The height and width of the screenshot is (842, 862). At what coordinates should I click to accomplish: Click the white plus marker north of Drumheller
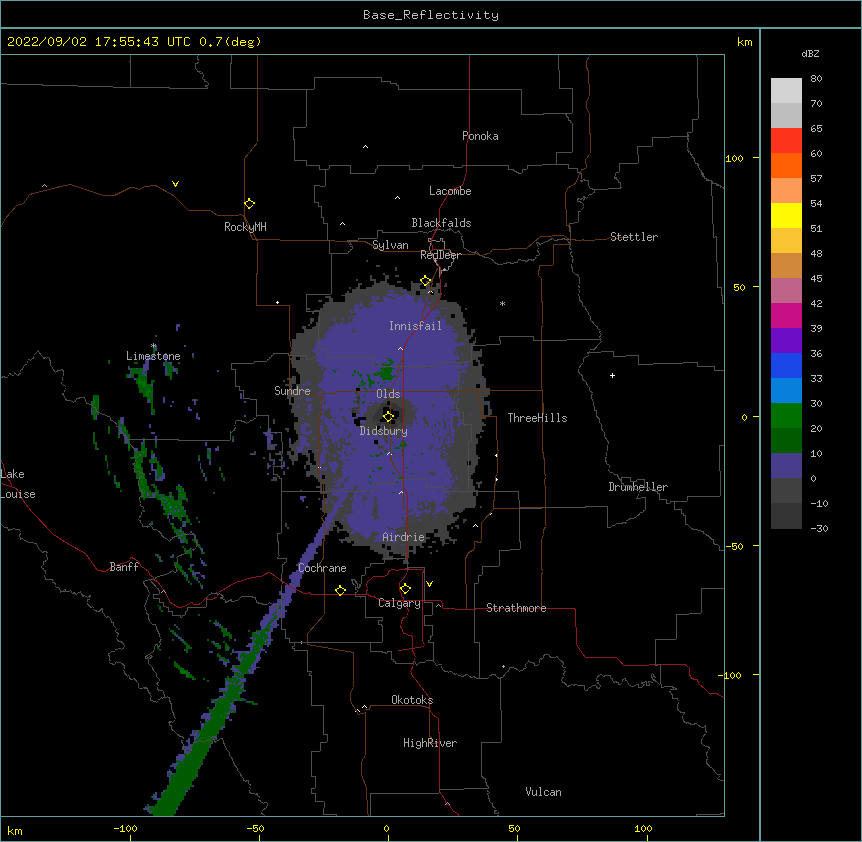tap(612, 375)
